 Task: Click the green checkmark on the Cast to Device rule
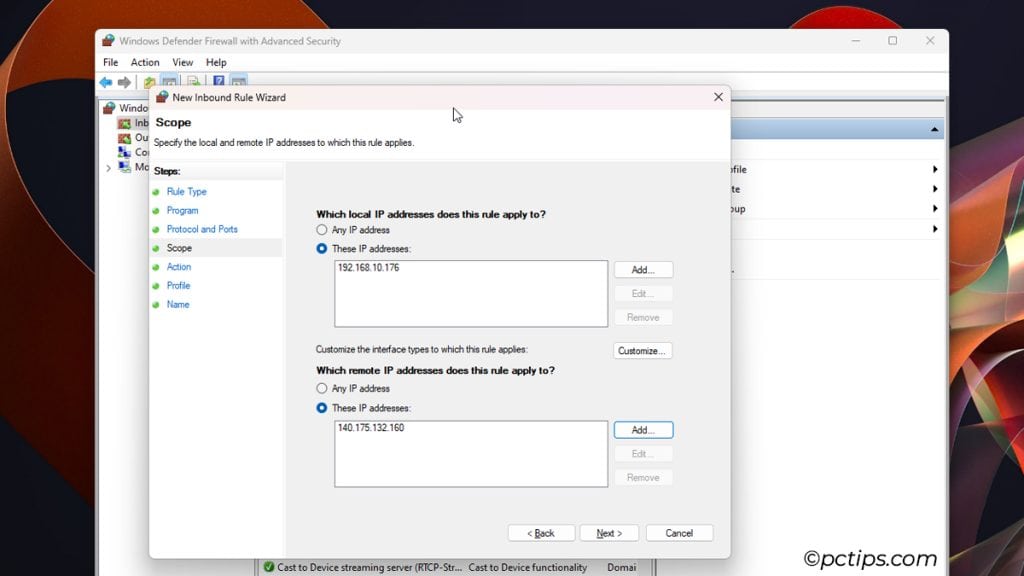pos(270,566)
